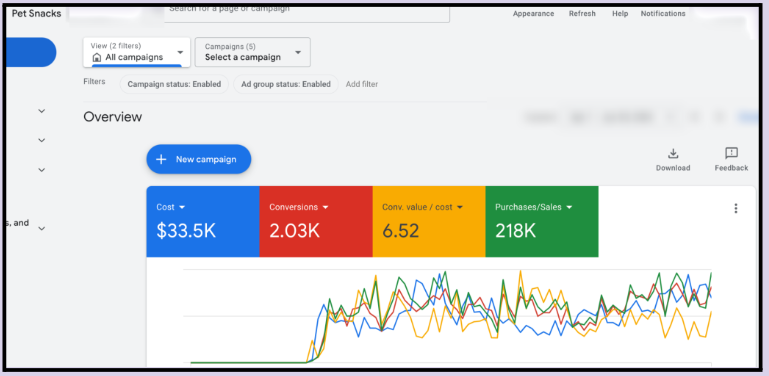
Task: Click the highlighted blue sidebar pill button
Action: [30, 52]
